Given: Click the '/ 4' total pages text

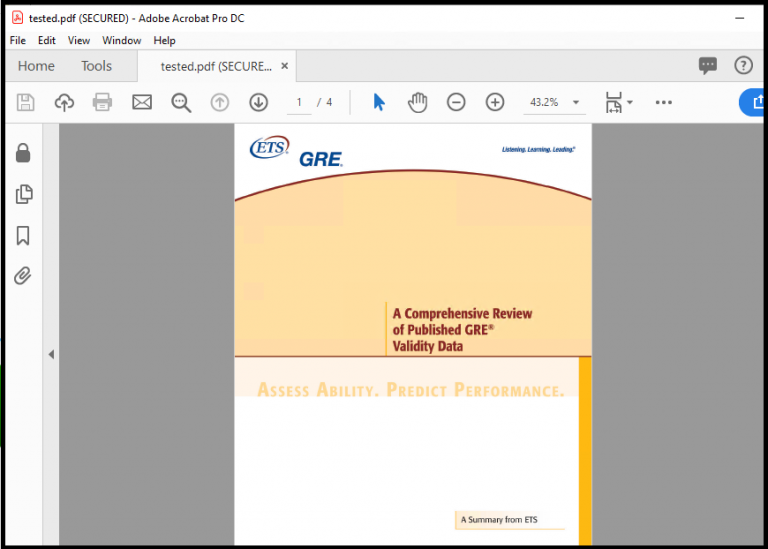Looking at the screenshot, I should click(324, 102).
